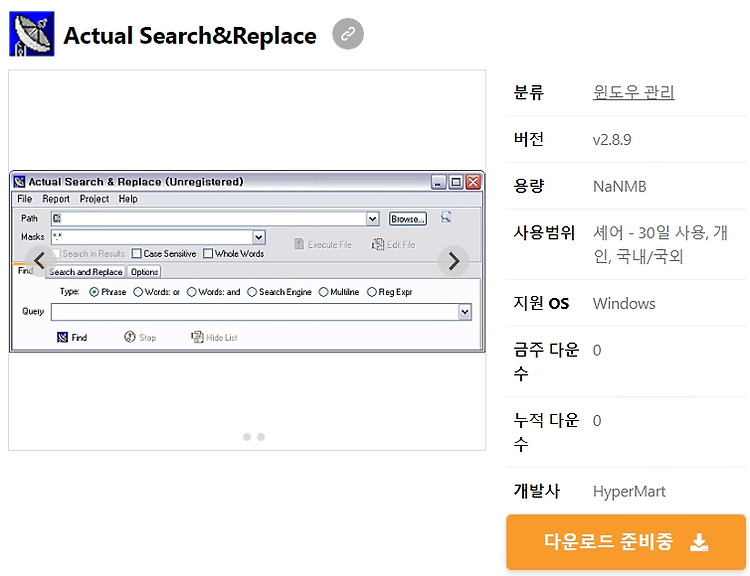Switch to the Options tab

coord(144,272)
